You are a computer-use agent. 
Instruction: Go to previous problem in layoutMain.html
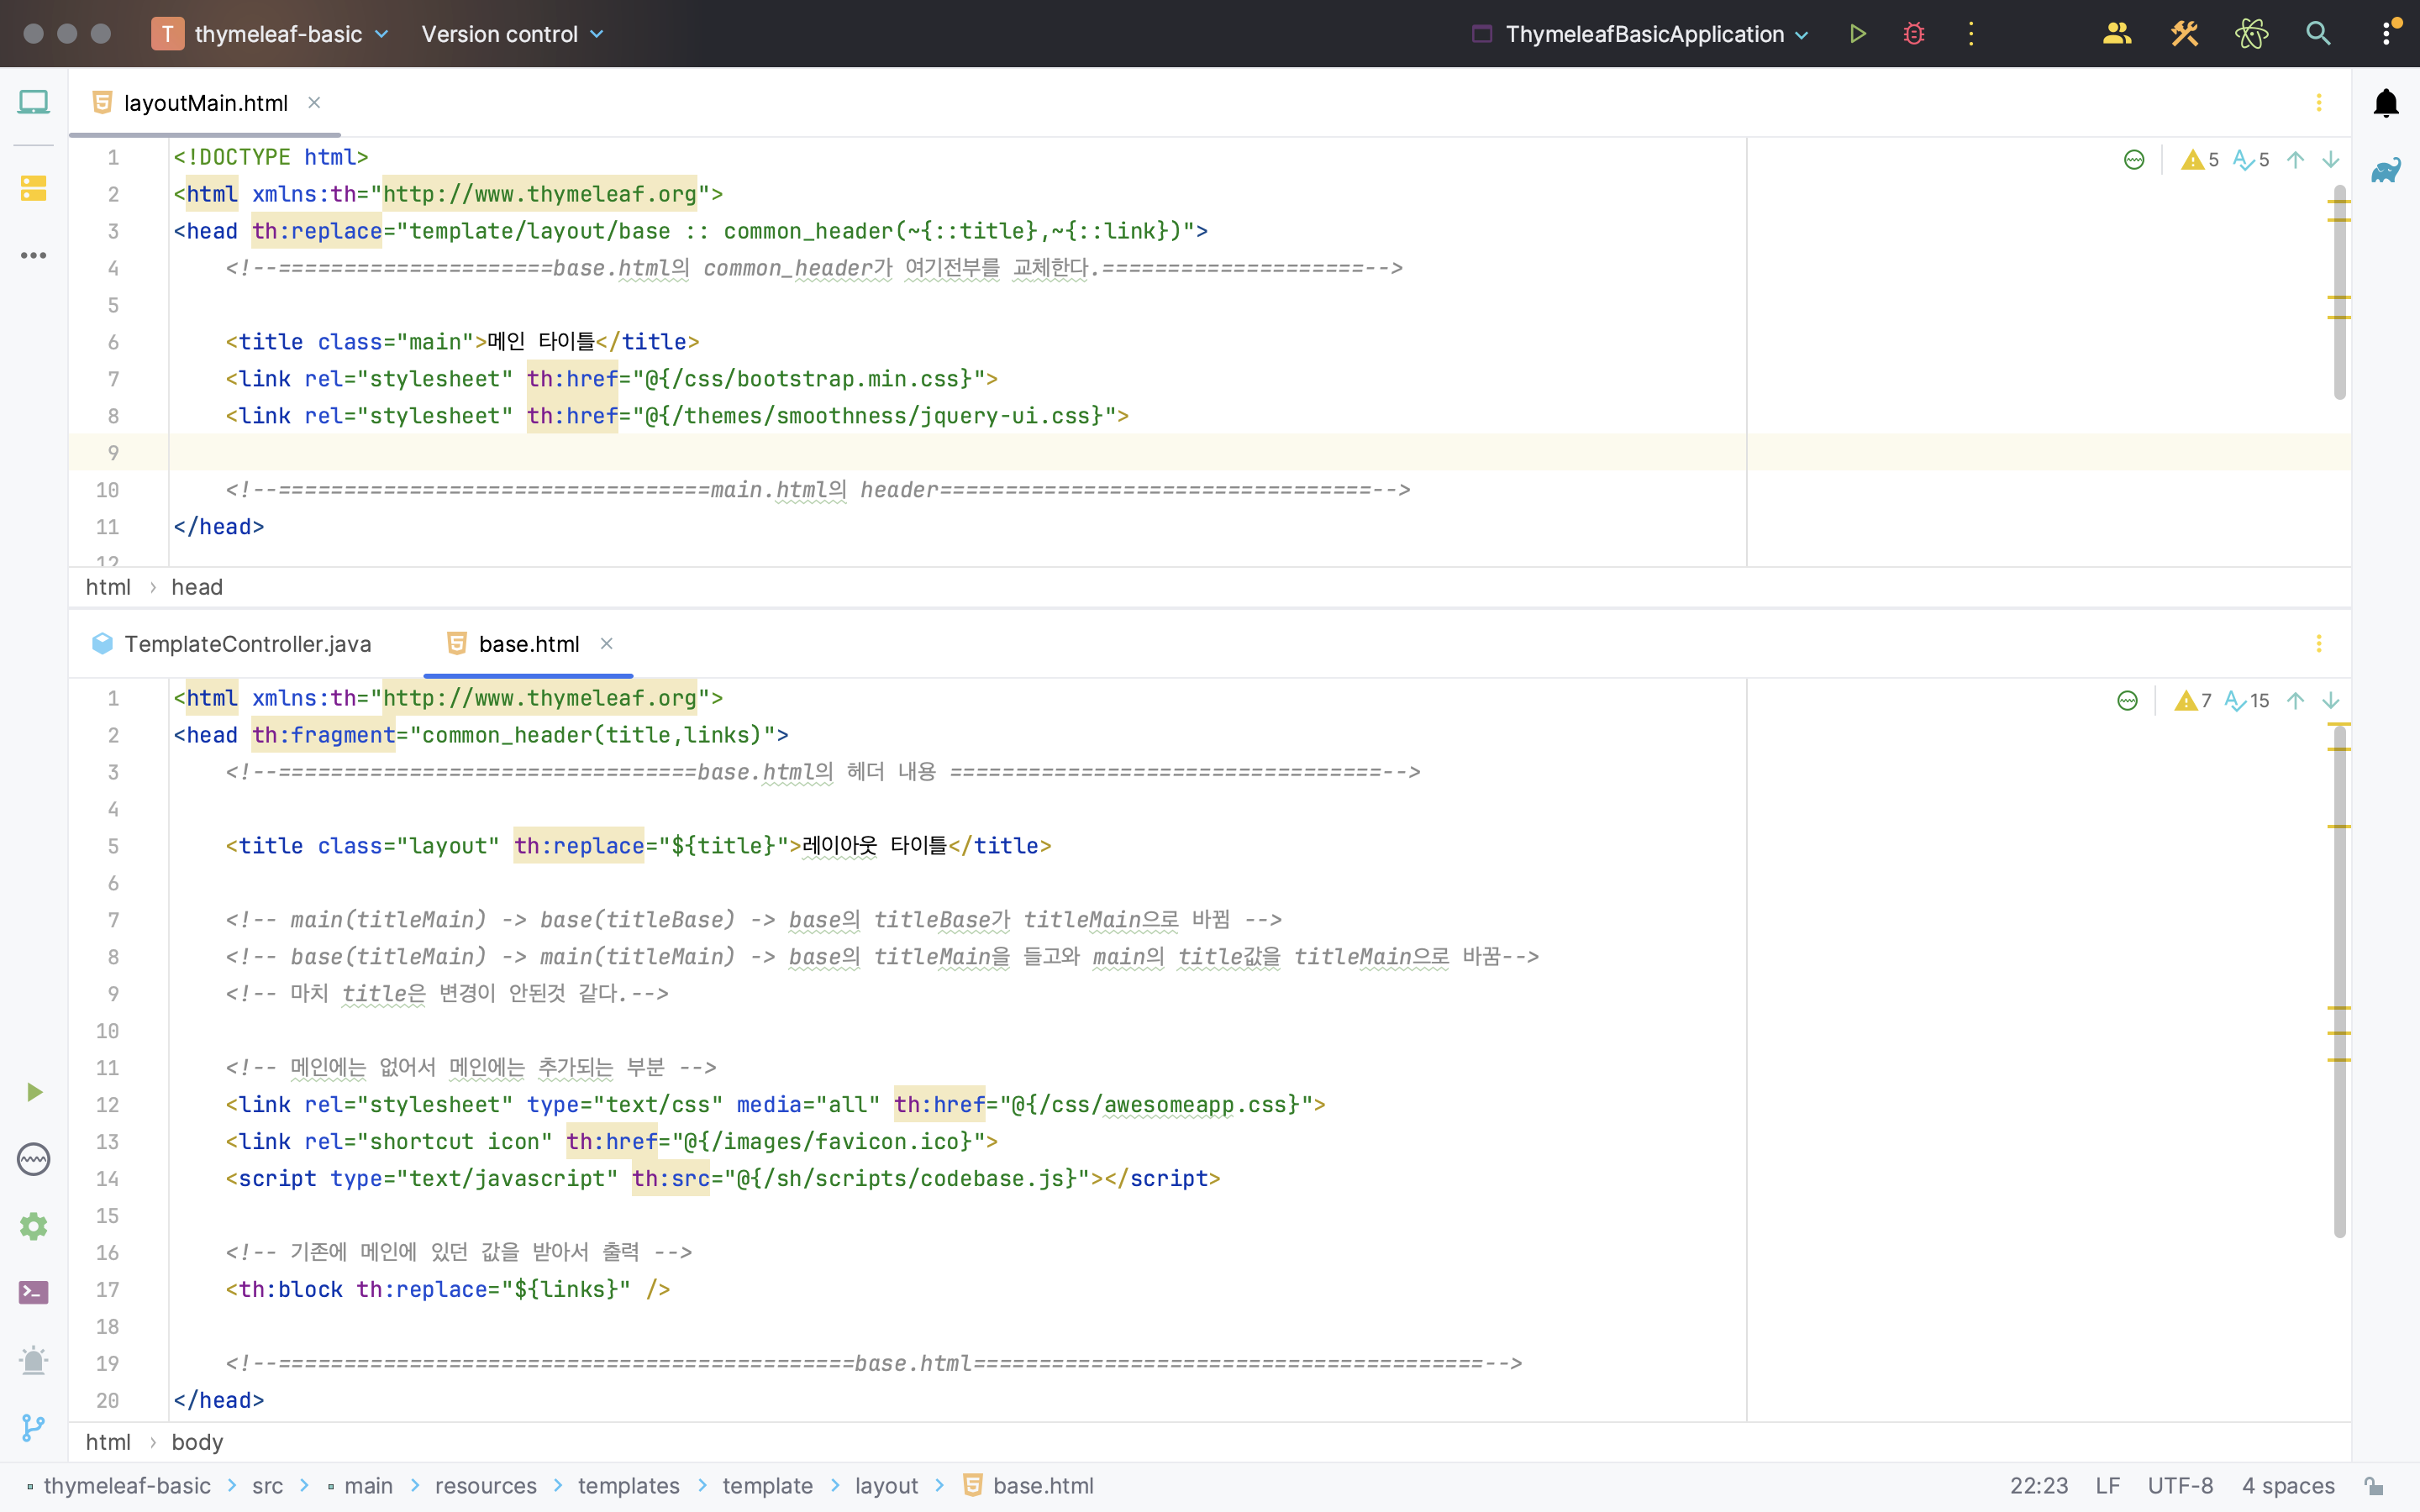(x=2295, y=160)
